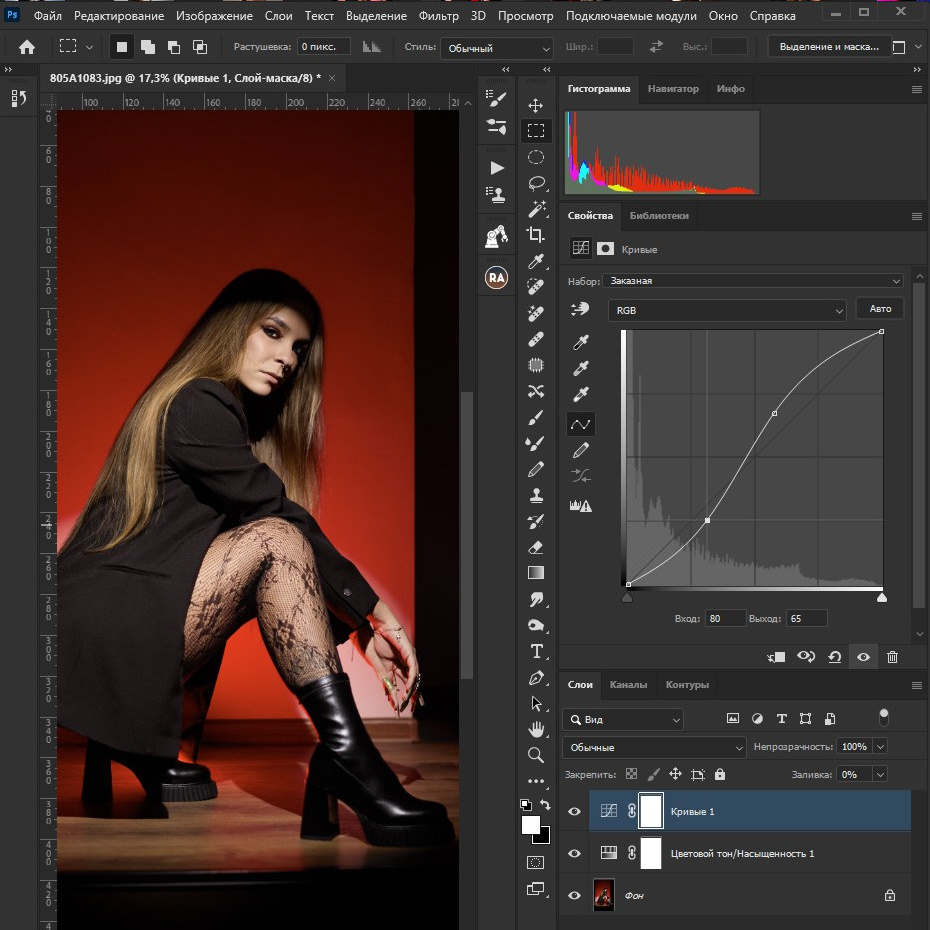Click the foreground color swatch

[x=530, y=825]
